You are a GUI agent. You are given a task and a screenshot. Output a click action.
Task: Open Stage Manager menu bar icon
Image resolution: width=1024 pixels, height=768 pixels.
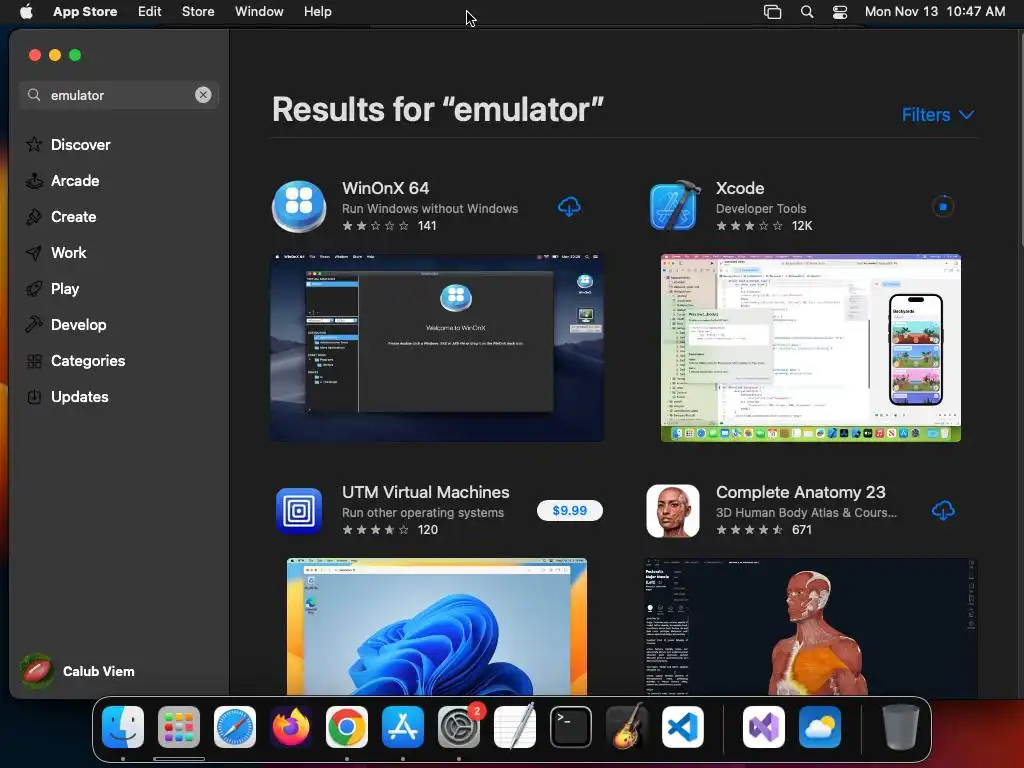(773, 12)
